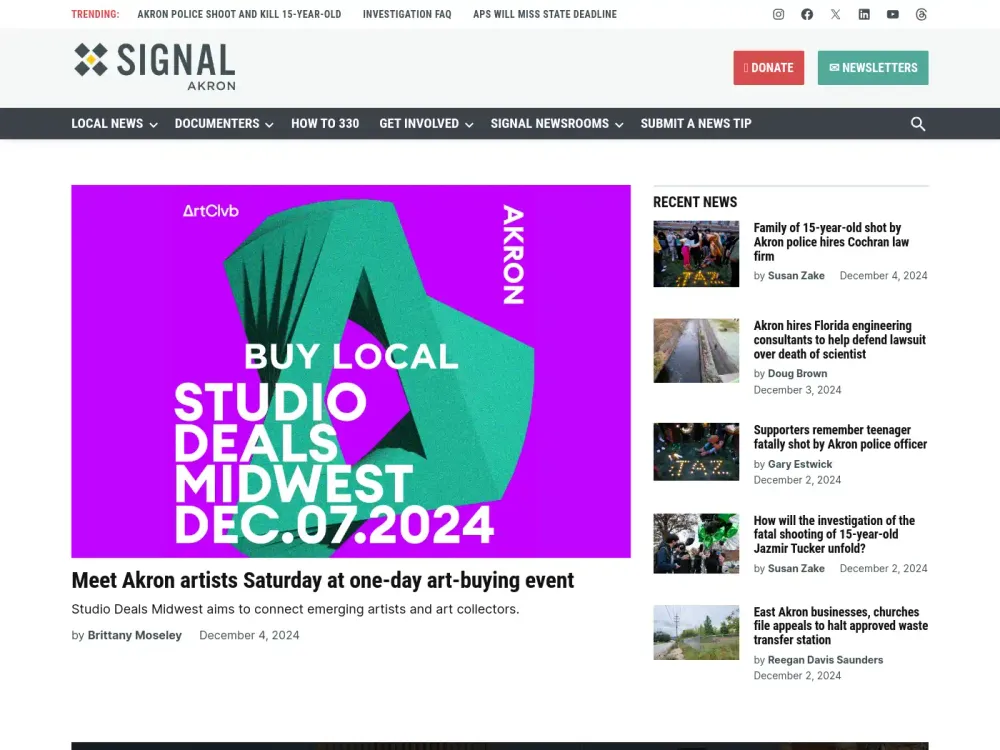Read the Akron artists art-buying event headline
The width and height of the screenshot is (1000, 750).
click(322, 580)
